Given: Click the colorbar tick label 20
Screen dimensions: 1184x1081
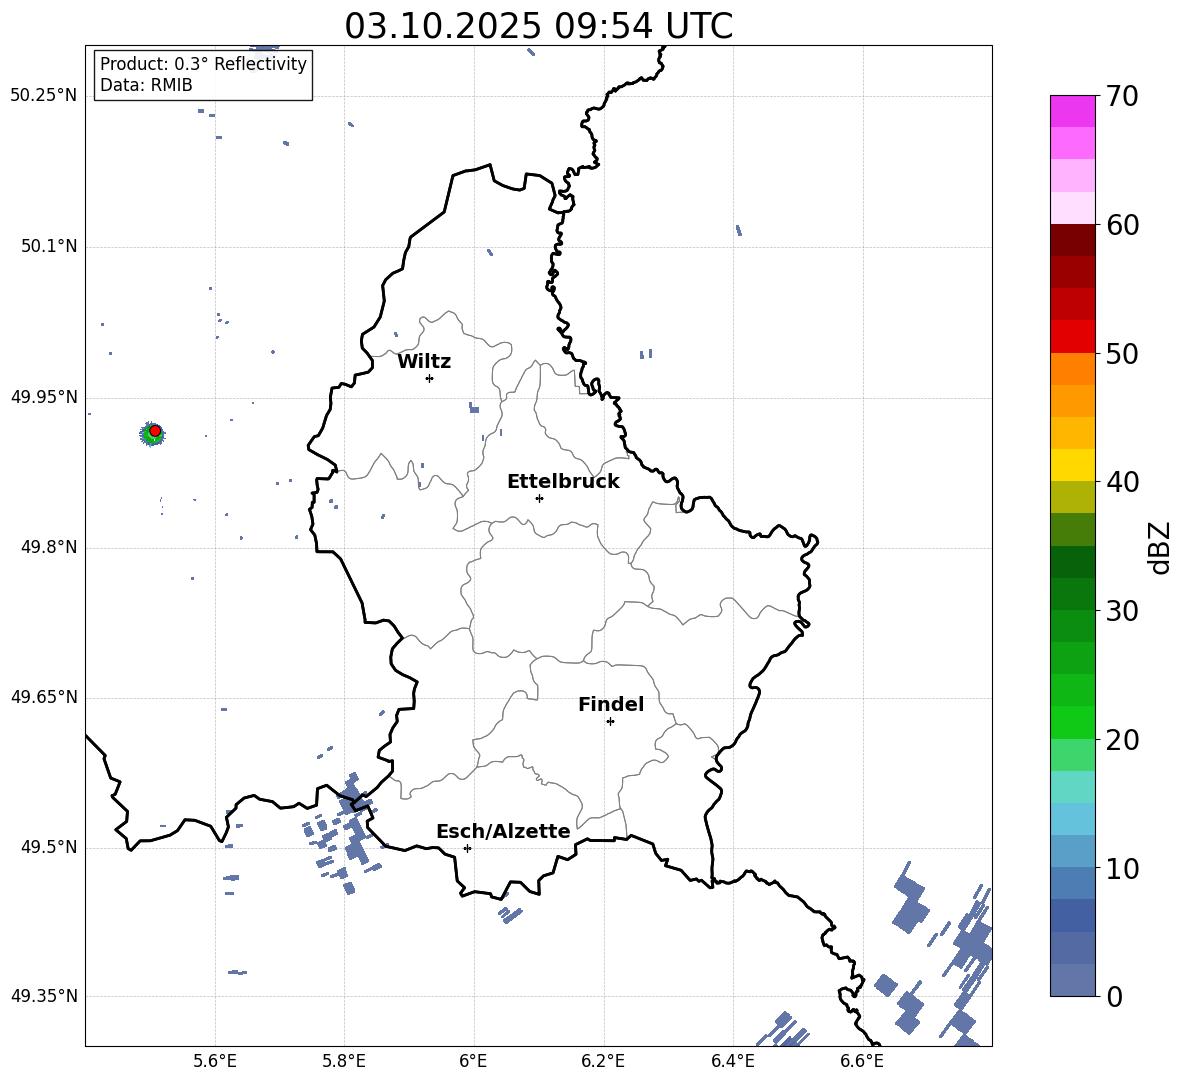Looking at the screenshot, I should (1122, 739).
